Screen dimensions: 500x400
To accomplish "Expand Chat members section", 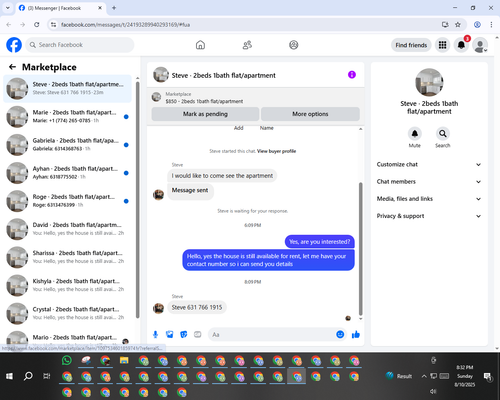I will click(x=429, y=182).
